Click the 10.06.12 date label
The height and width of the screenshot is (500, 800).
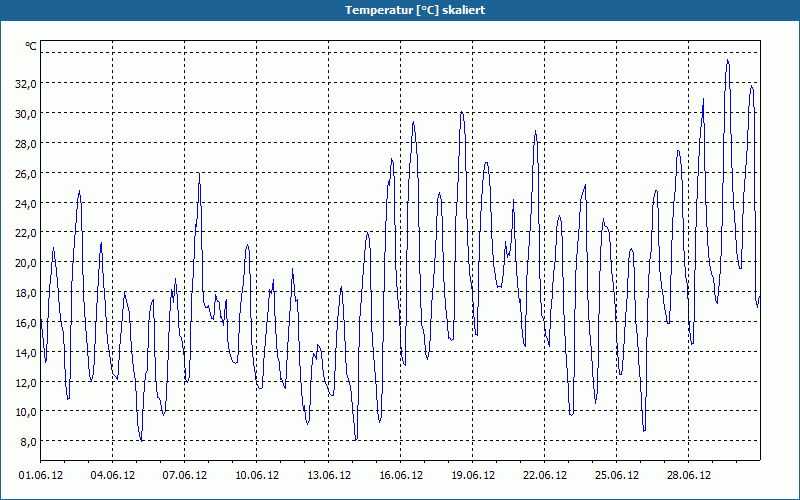[x=257, y=476]
